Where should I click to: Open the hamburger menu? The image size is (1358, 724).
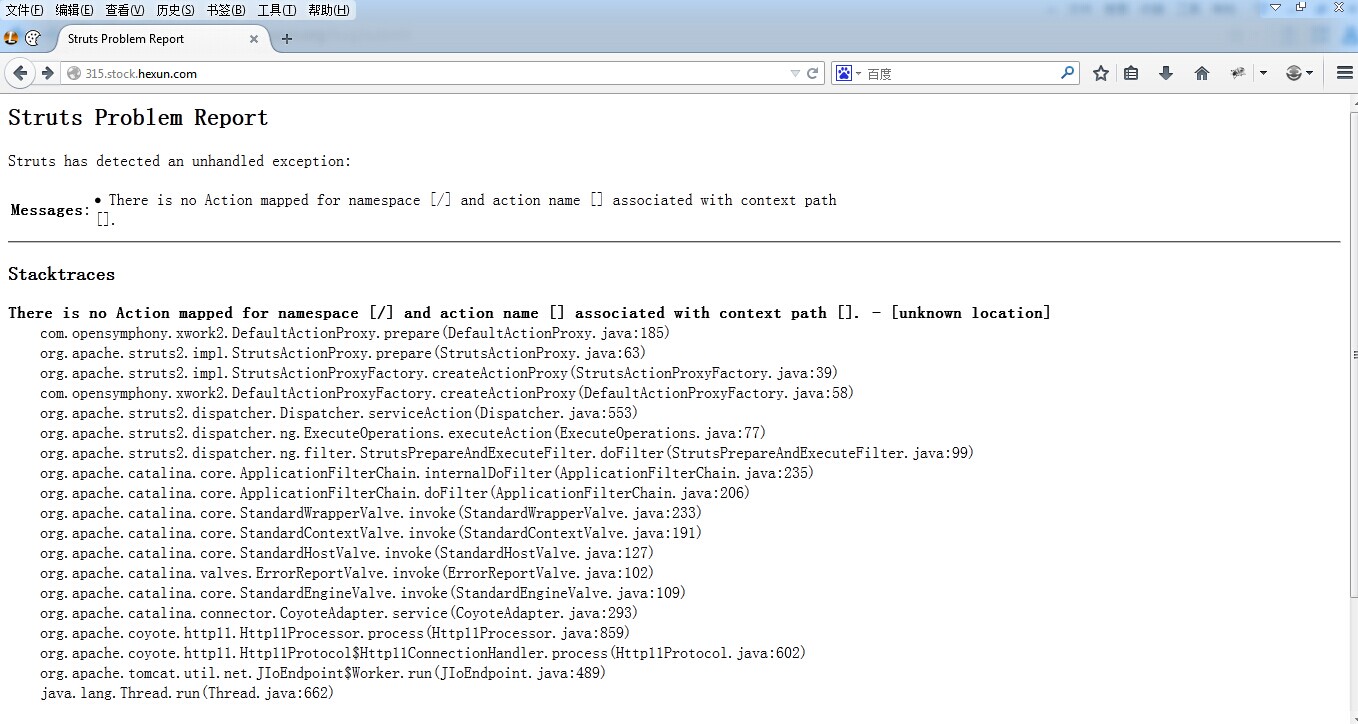coord(1344,73)
